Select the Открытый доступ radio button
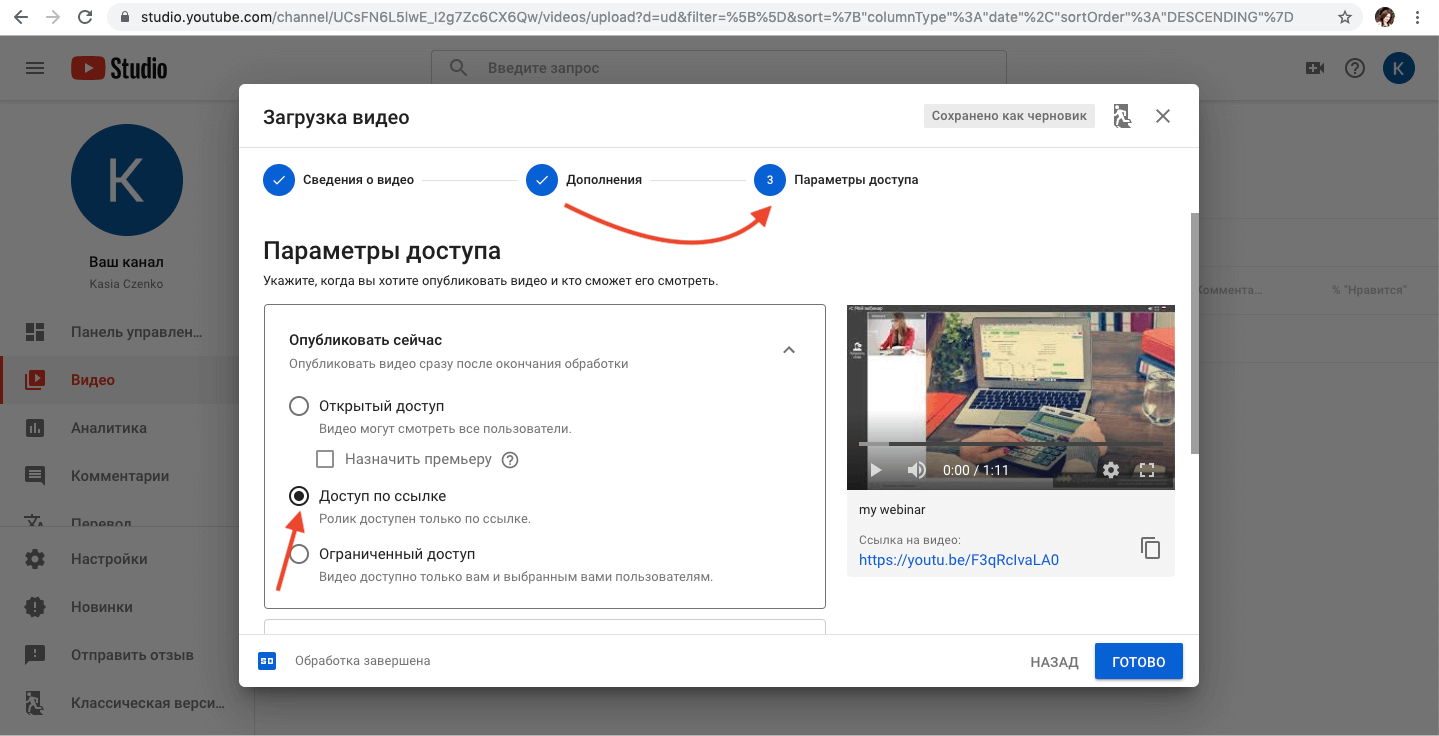The width and height of the screenshot is (1439, 736). pos(298,406)
